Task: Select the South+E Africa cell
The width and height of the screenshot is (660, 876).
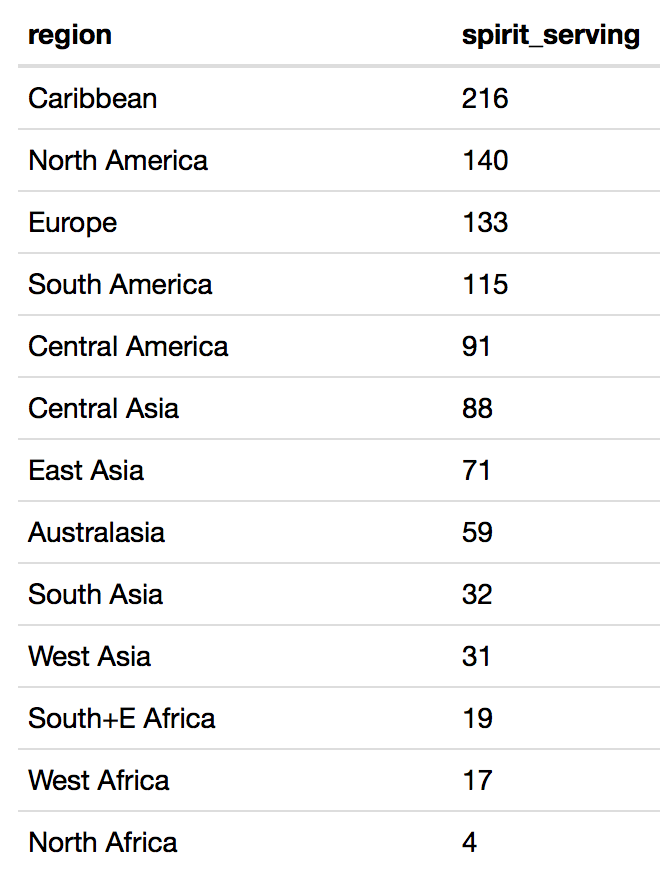Action: (122, 719)
